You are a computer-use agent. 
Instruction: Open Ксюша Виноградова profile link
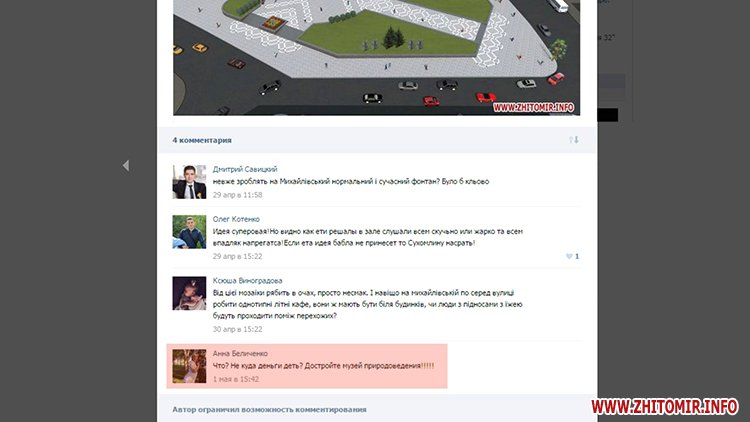click(247, 281)
